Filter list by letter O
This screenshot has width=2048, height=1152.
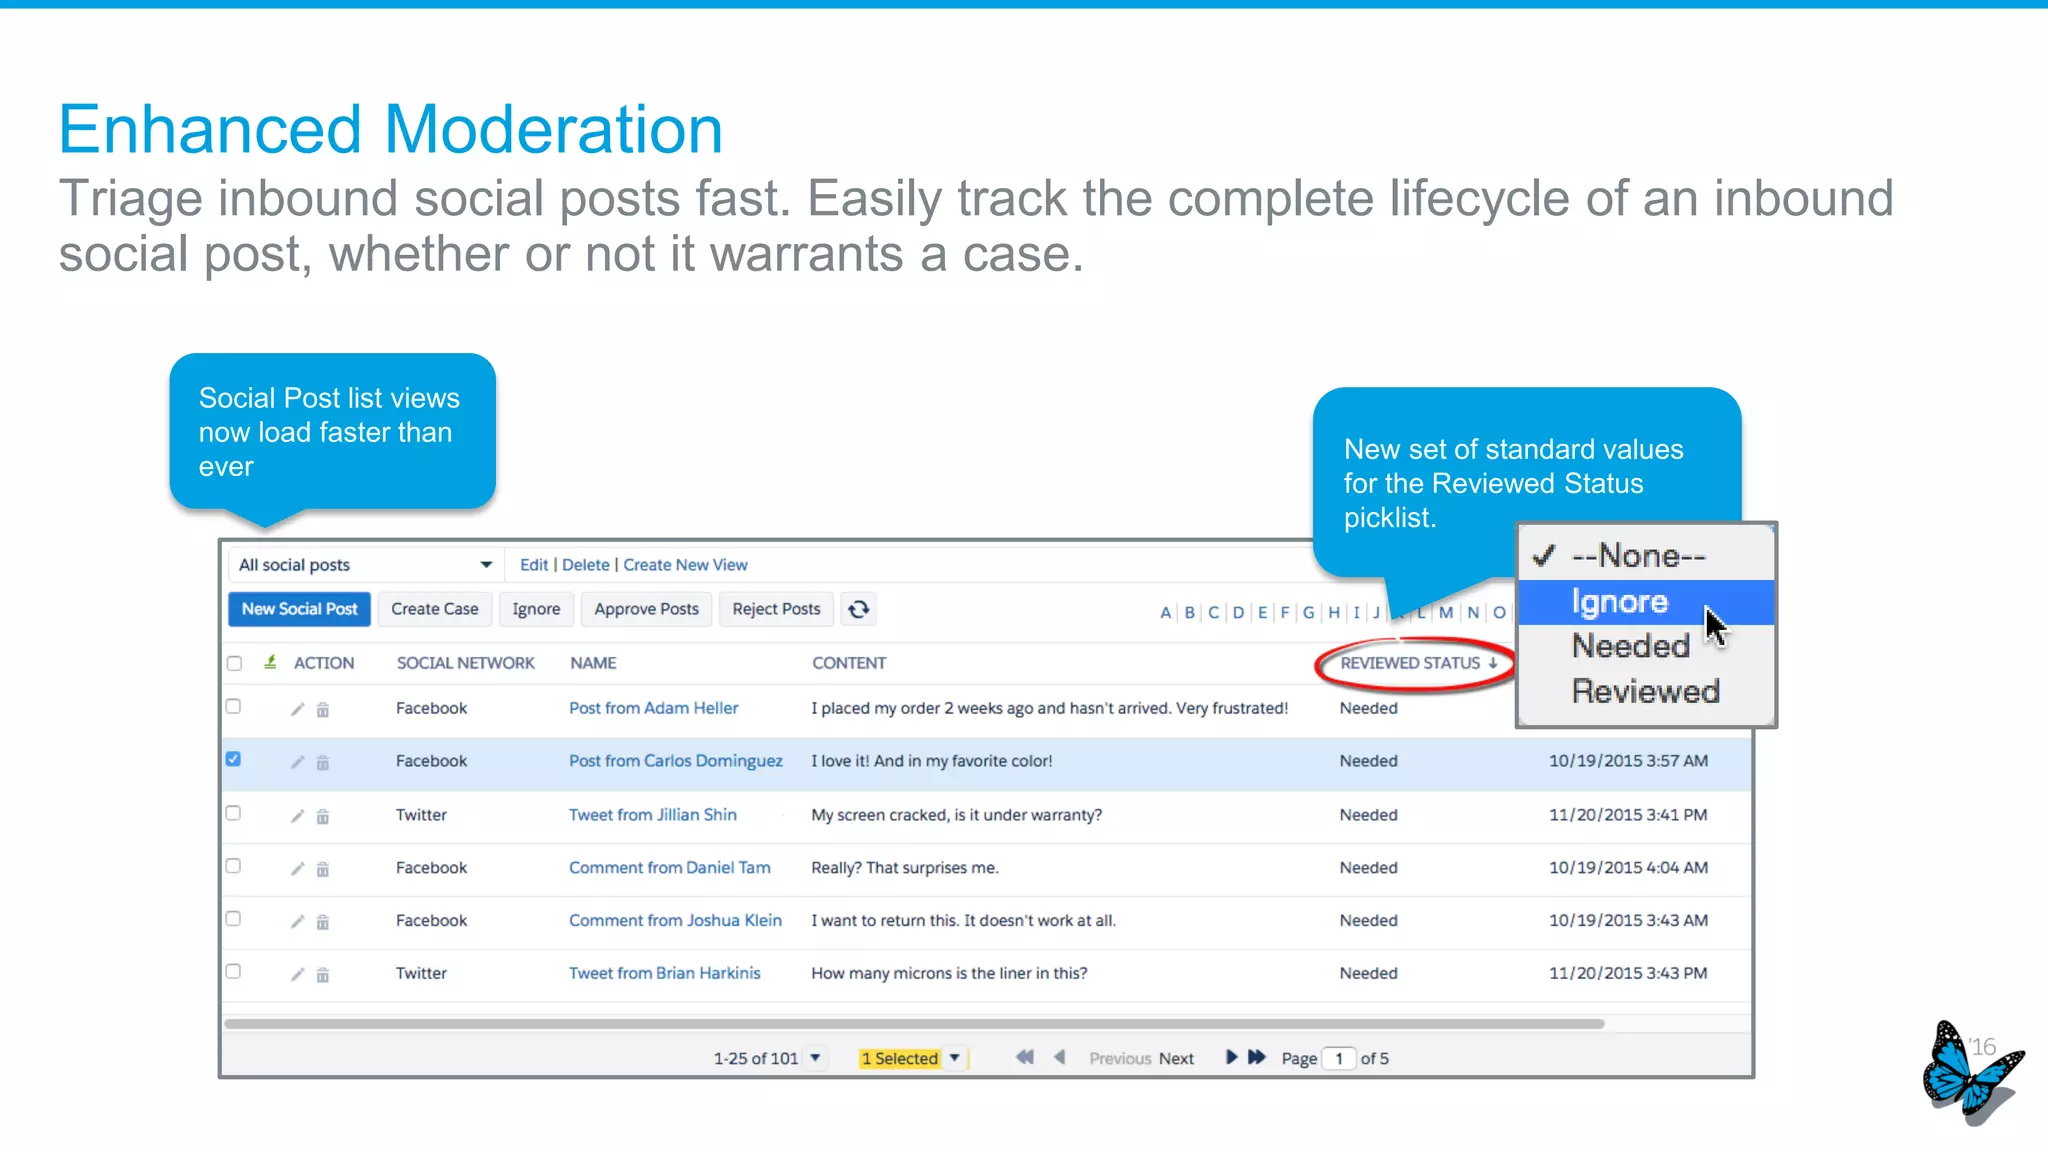pyautogui.click(x=1499, y=613)
